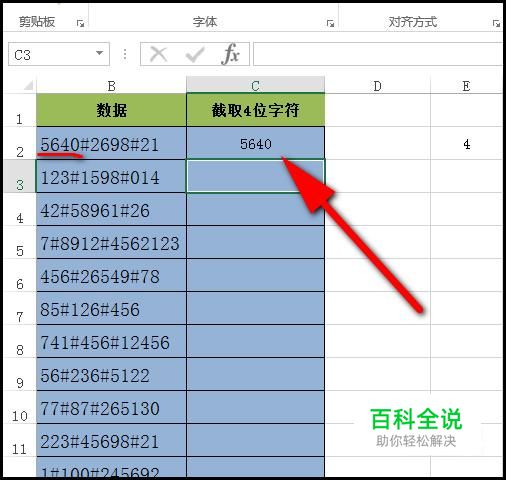Select column D header
This screenshot has width=506, height=480.
pyautogui.click(x=377, y=85)
